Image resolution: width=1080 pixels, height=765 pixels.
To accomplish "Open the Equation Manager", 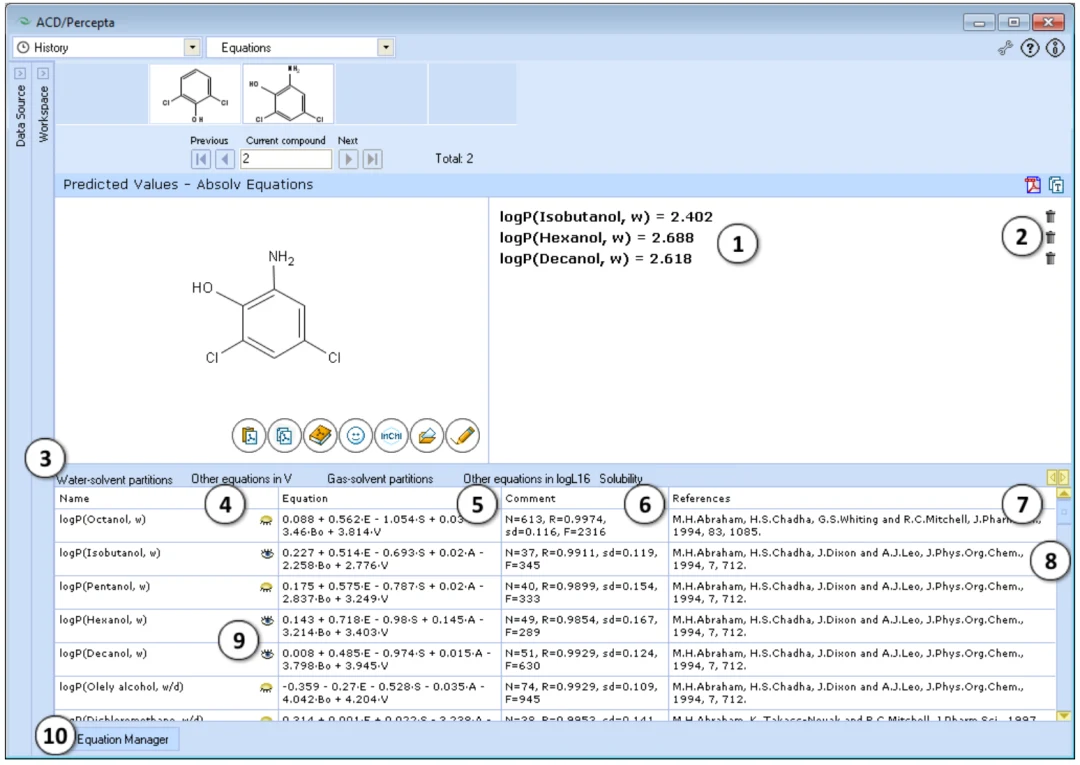I will 123,740.
